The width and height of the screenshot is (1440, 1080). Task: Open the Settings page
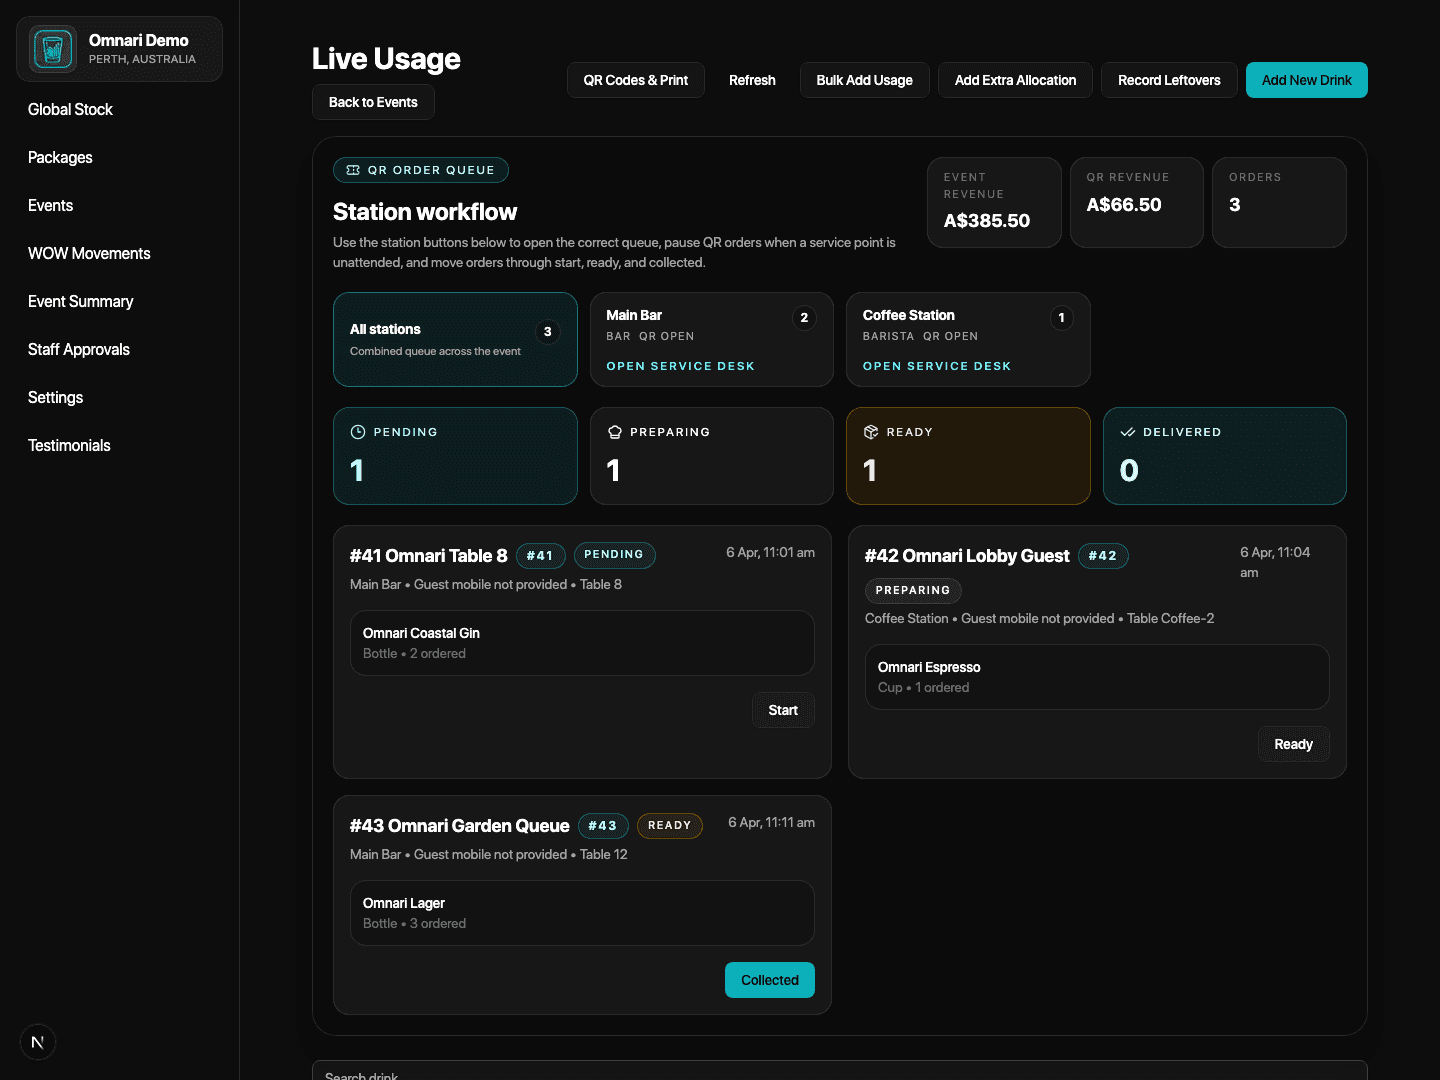coord(55,397)
